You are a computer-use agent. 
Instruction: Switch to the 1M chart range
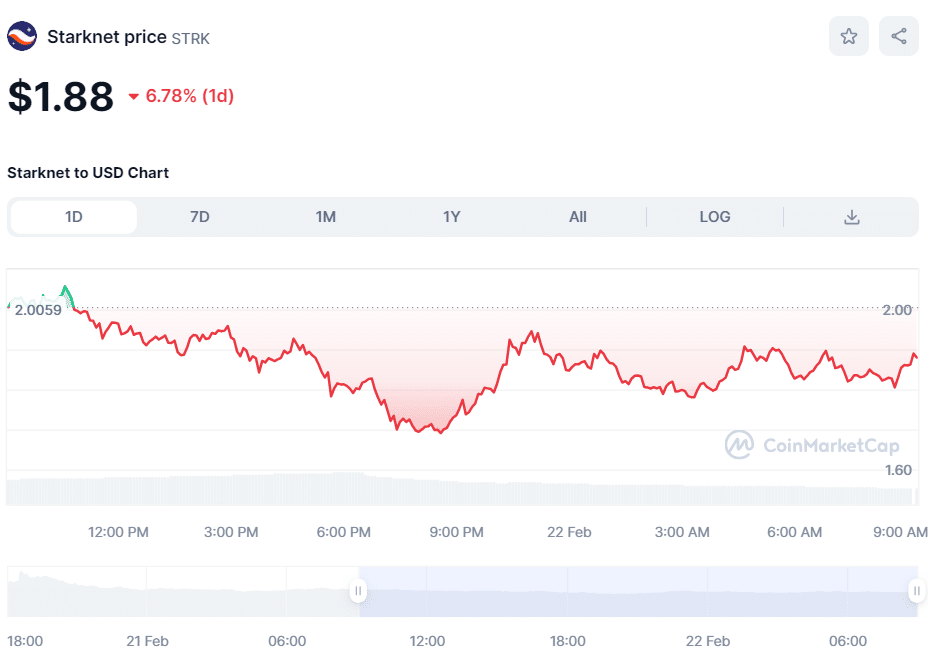(x=326, y=217)
